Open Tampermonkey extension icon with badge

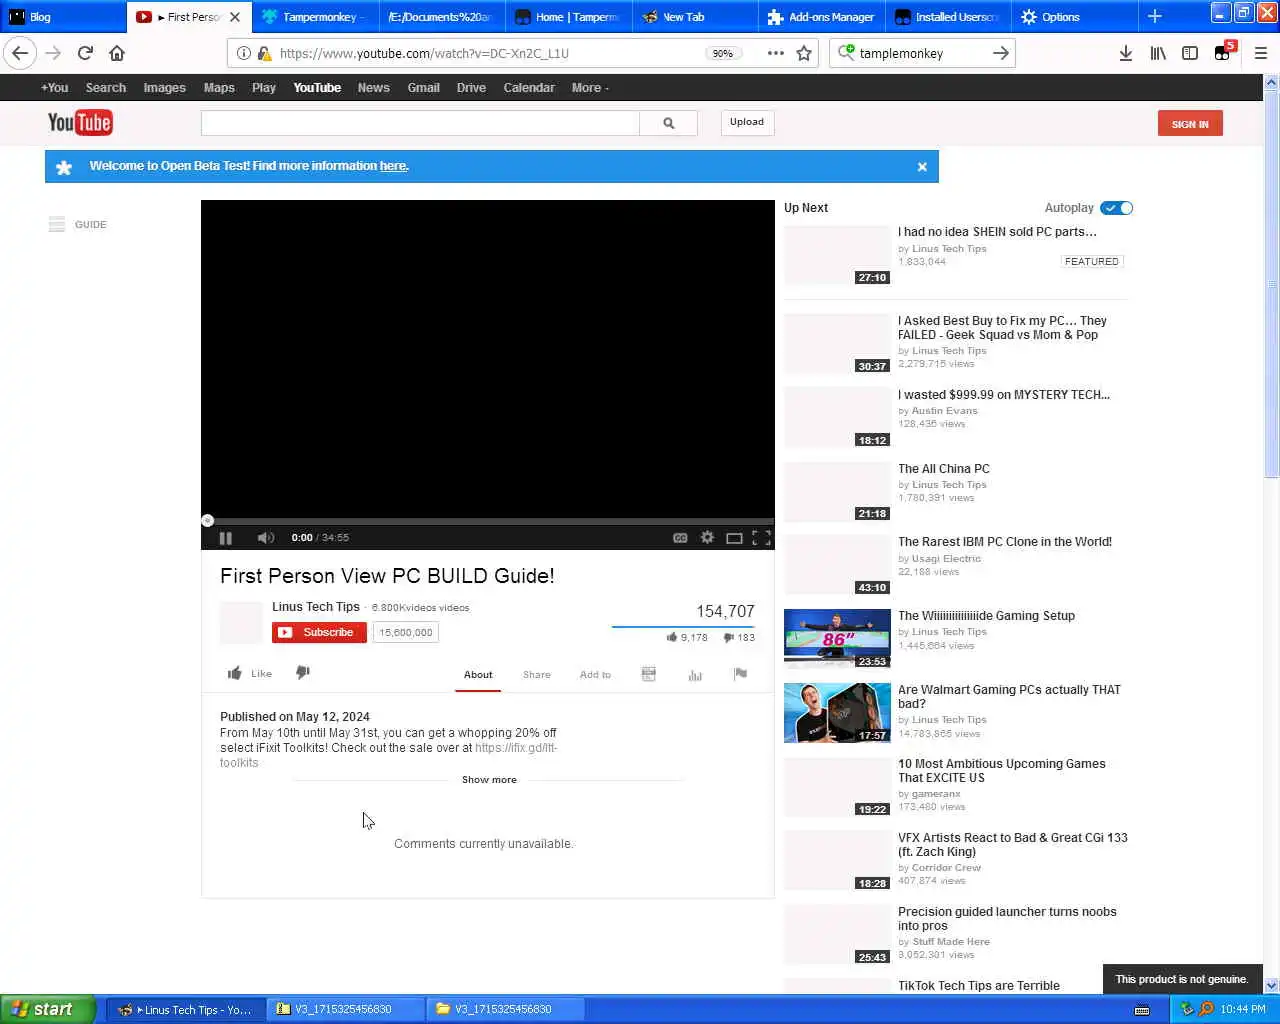[1224, 52]
